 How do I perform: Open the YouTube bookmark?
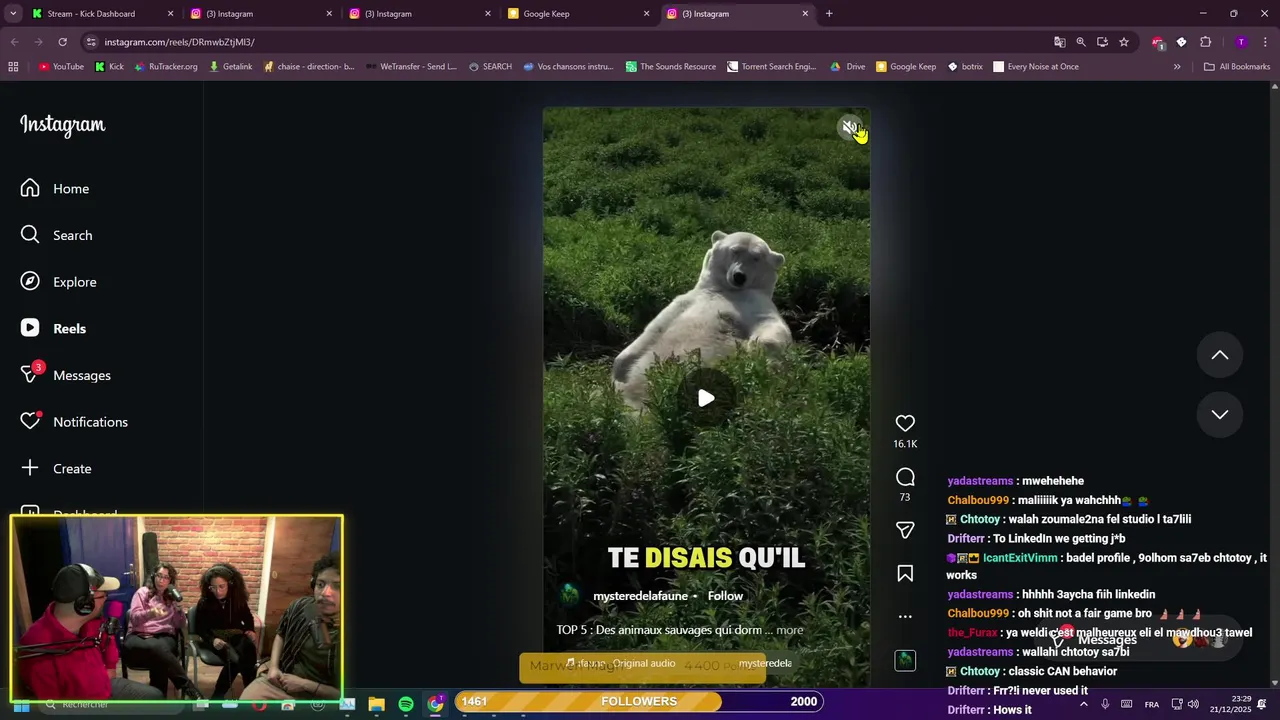[61, 67]
